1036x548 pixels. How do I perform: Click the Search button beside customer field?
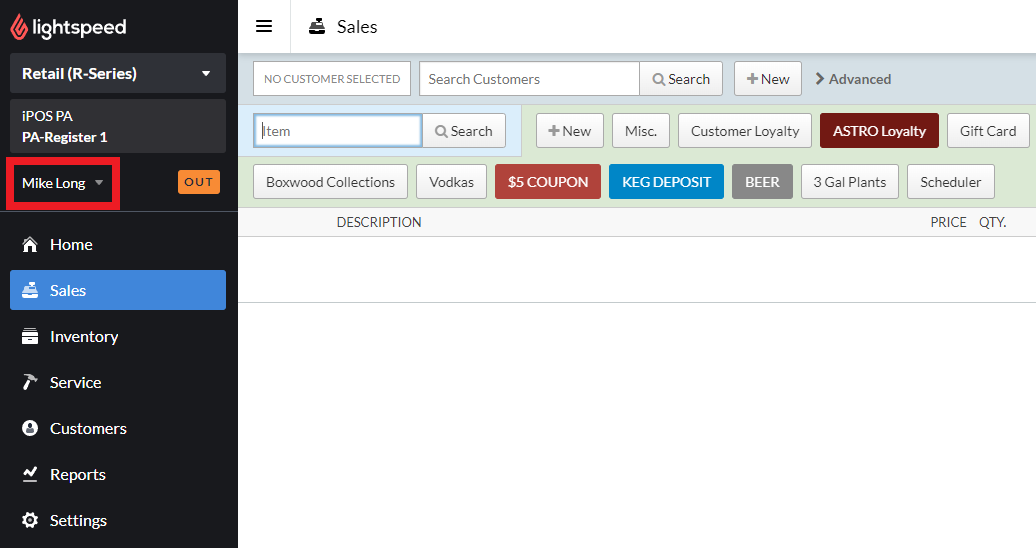click(680, 79)
